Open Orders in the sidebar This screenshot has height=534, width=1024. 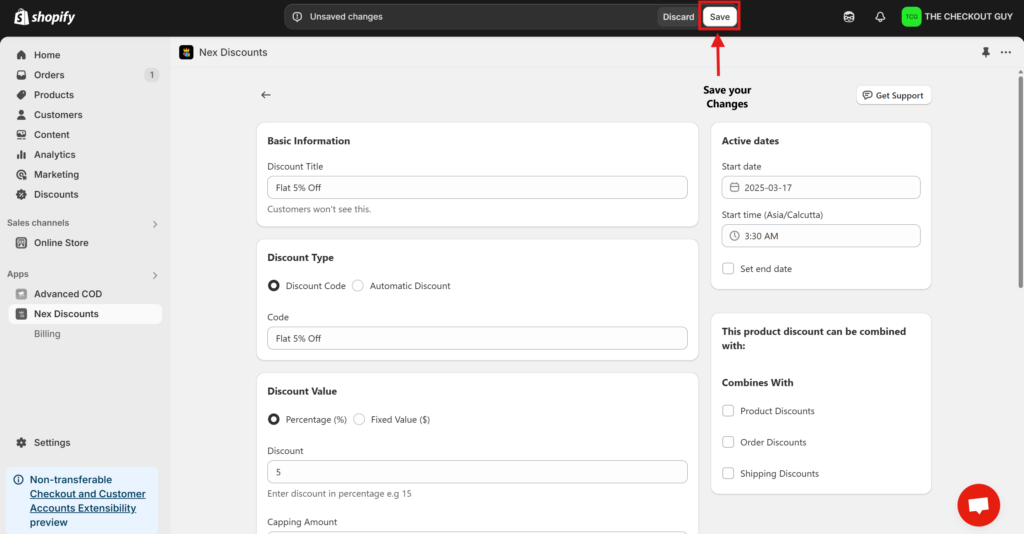pyautogui.click(x=49, y=75)
